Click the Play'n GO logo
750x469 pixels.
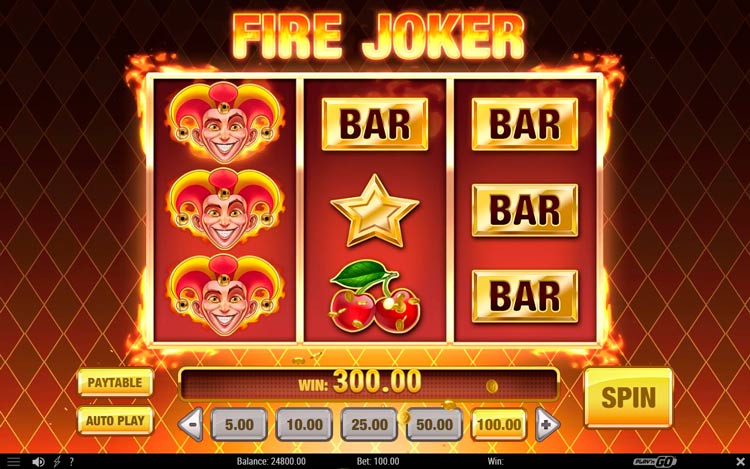(x=655, y=461)
